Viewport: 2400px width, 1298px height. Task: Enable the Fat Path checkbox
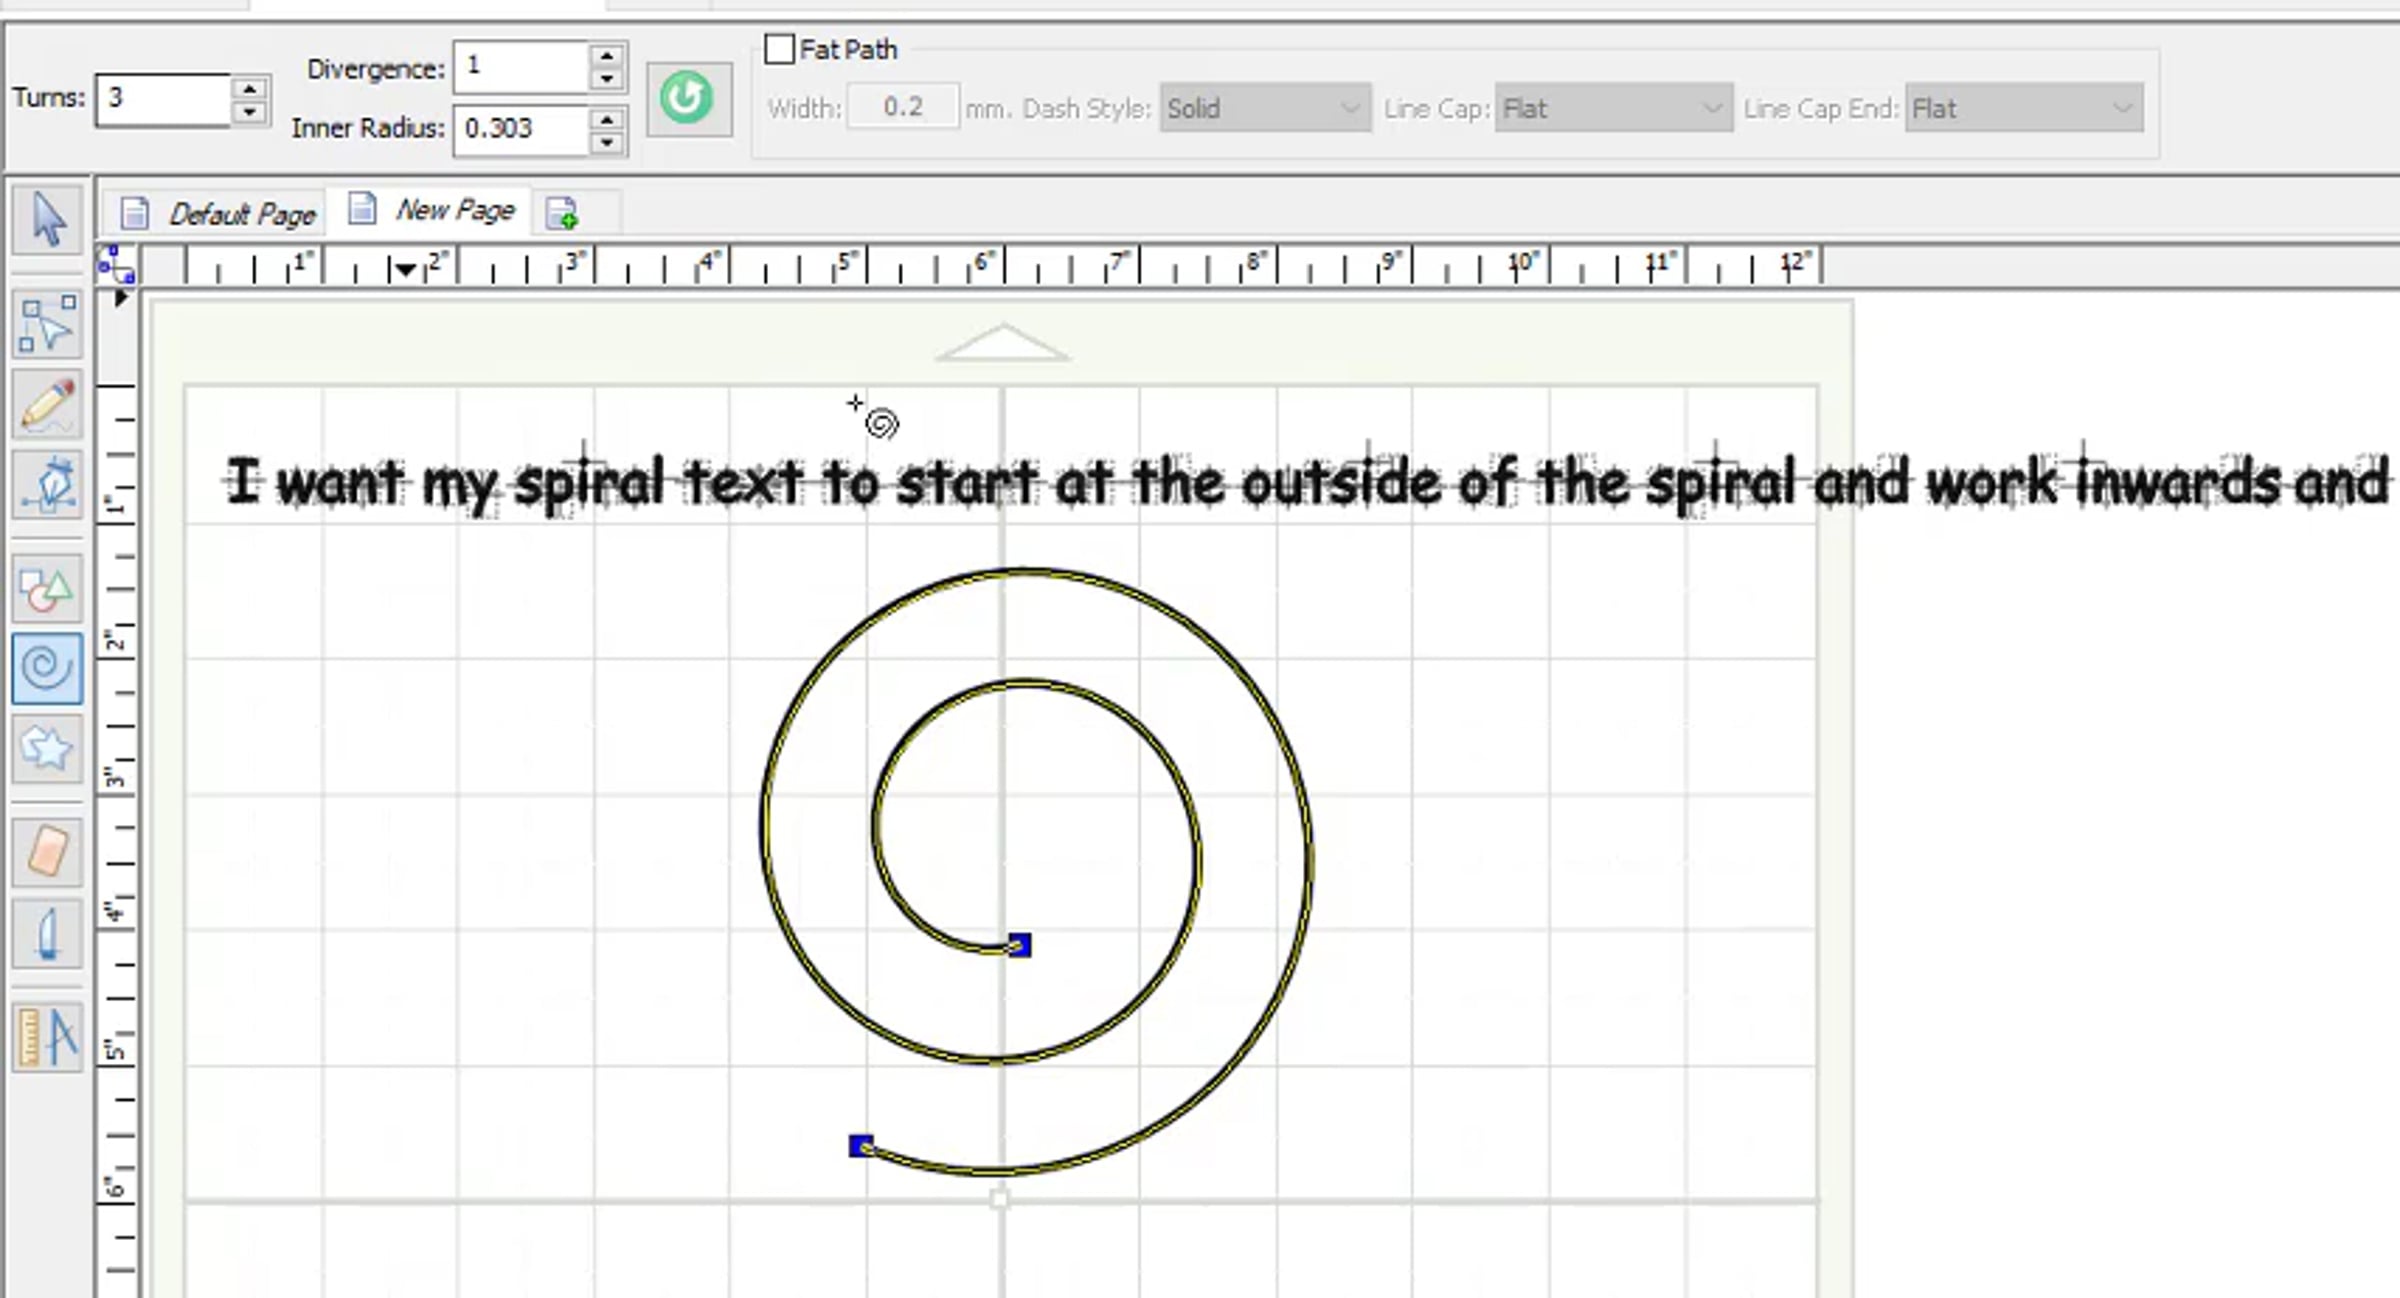pos(779,49)
